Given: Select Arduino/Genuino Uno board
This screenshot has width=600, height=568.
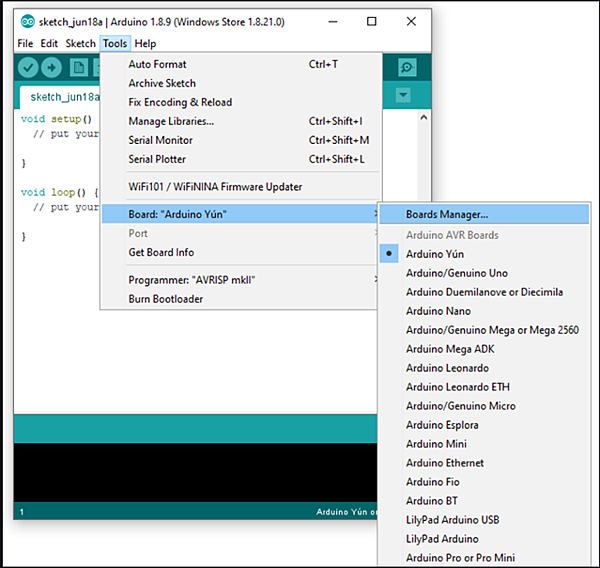Looking at the screenshot, I should (484, 273).
